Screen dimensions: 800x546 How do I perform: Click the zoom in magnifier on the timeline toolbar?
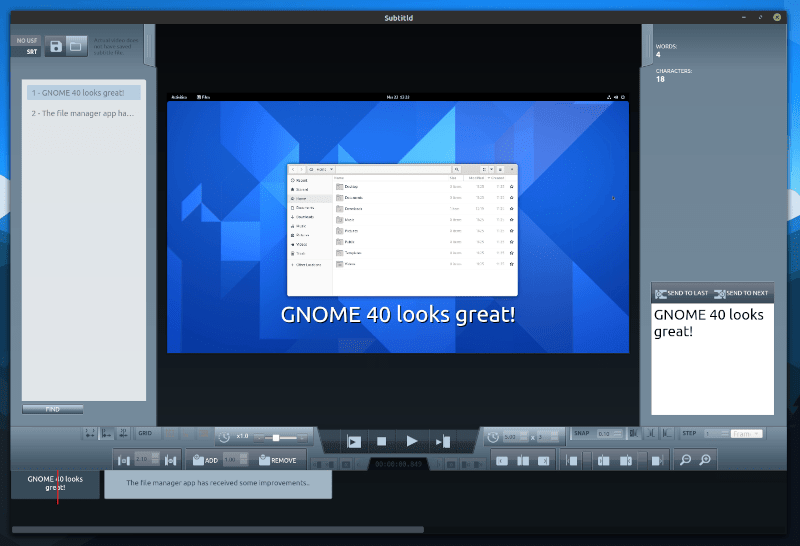[x=706, y=460]
